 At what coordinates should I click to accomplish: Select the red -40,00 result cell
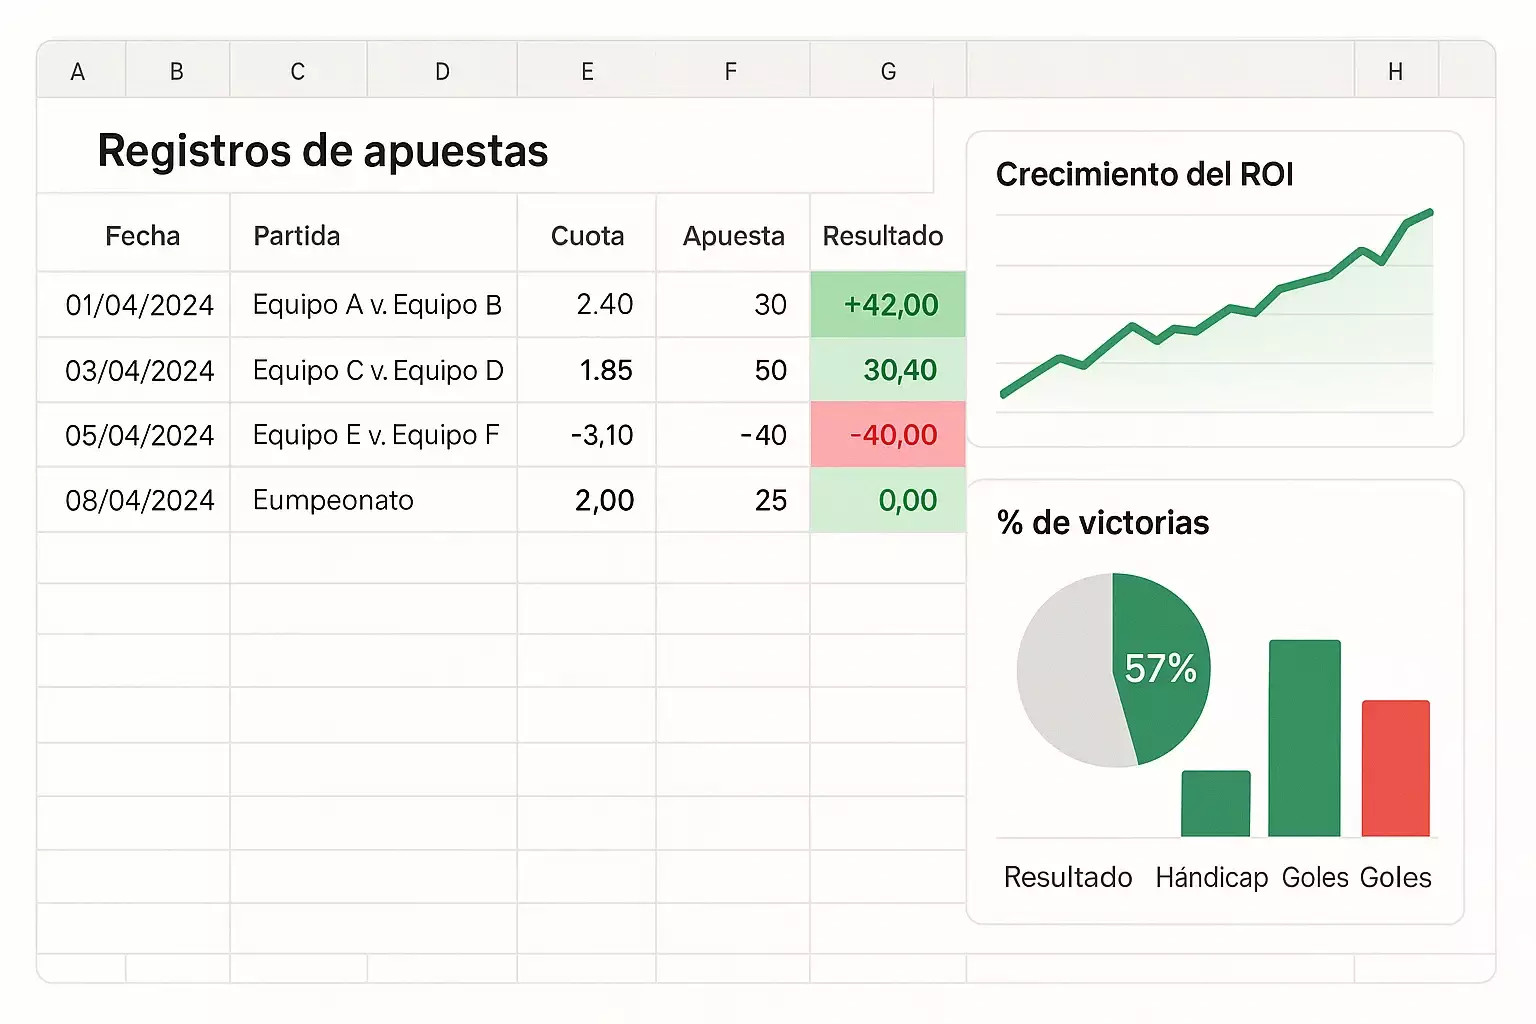(887, 434)
